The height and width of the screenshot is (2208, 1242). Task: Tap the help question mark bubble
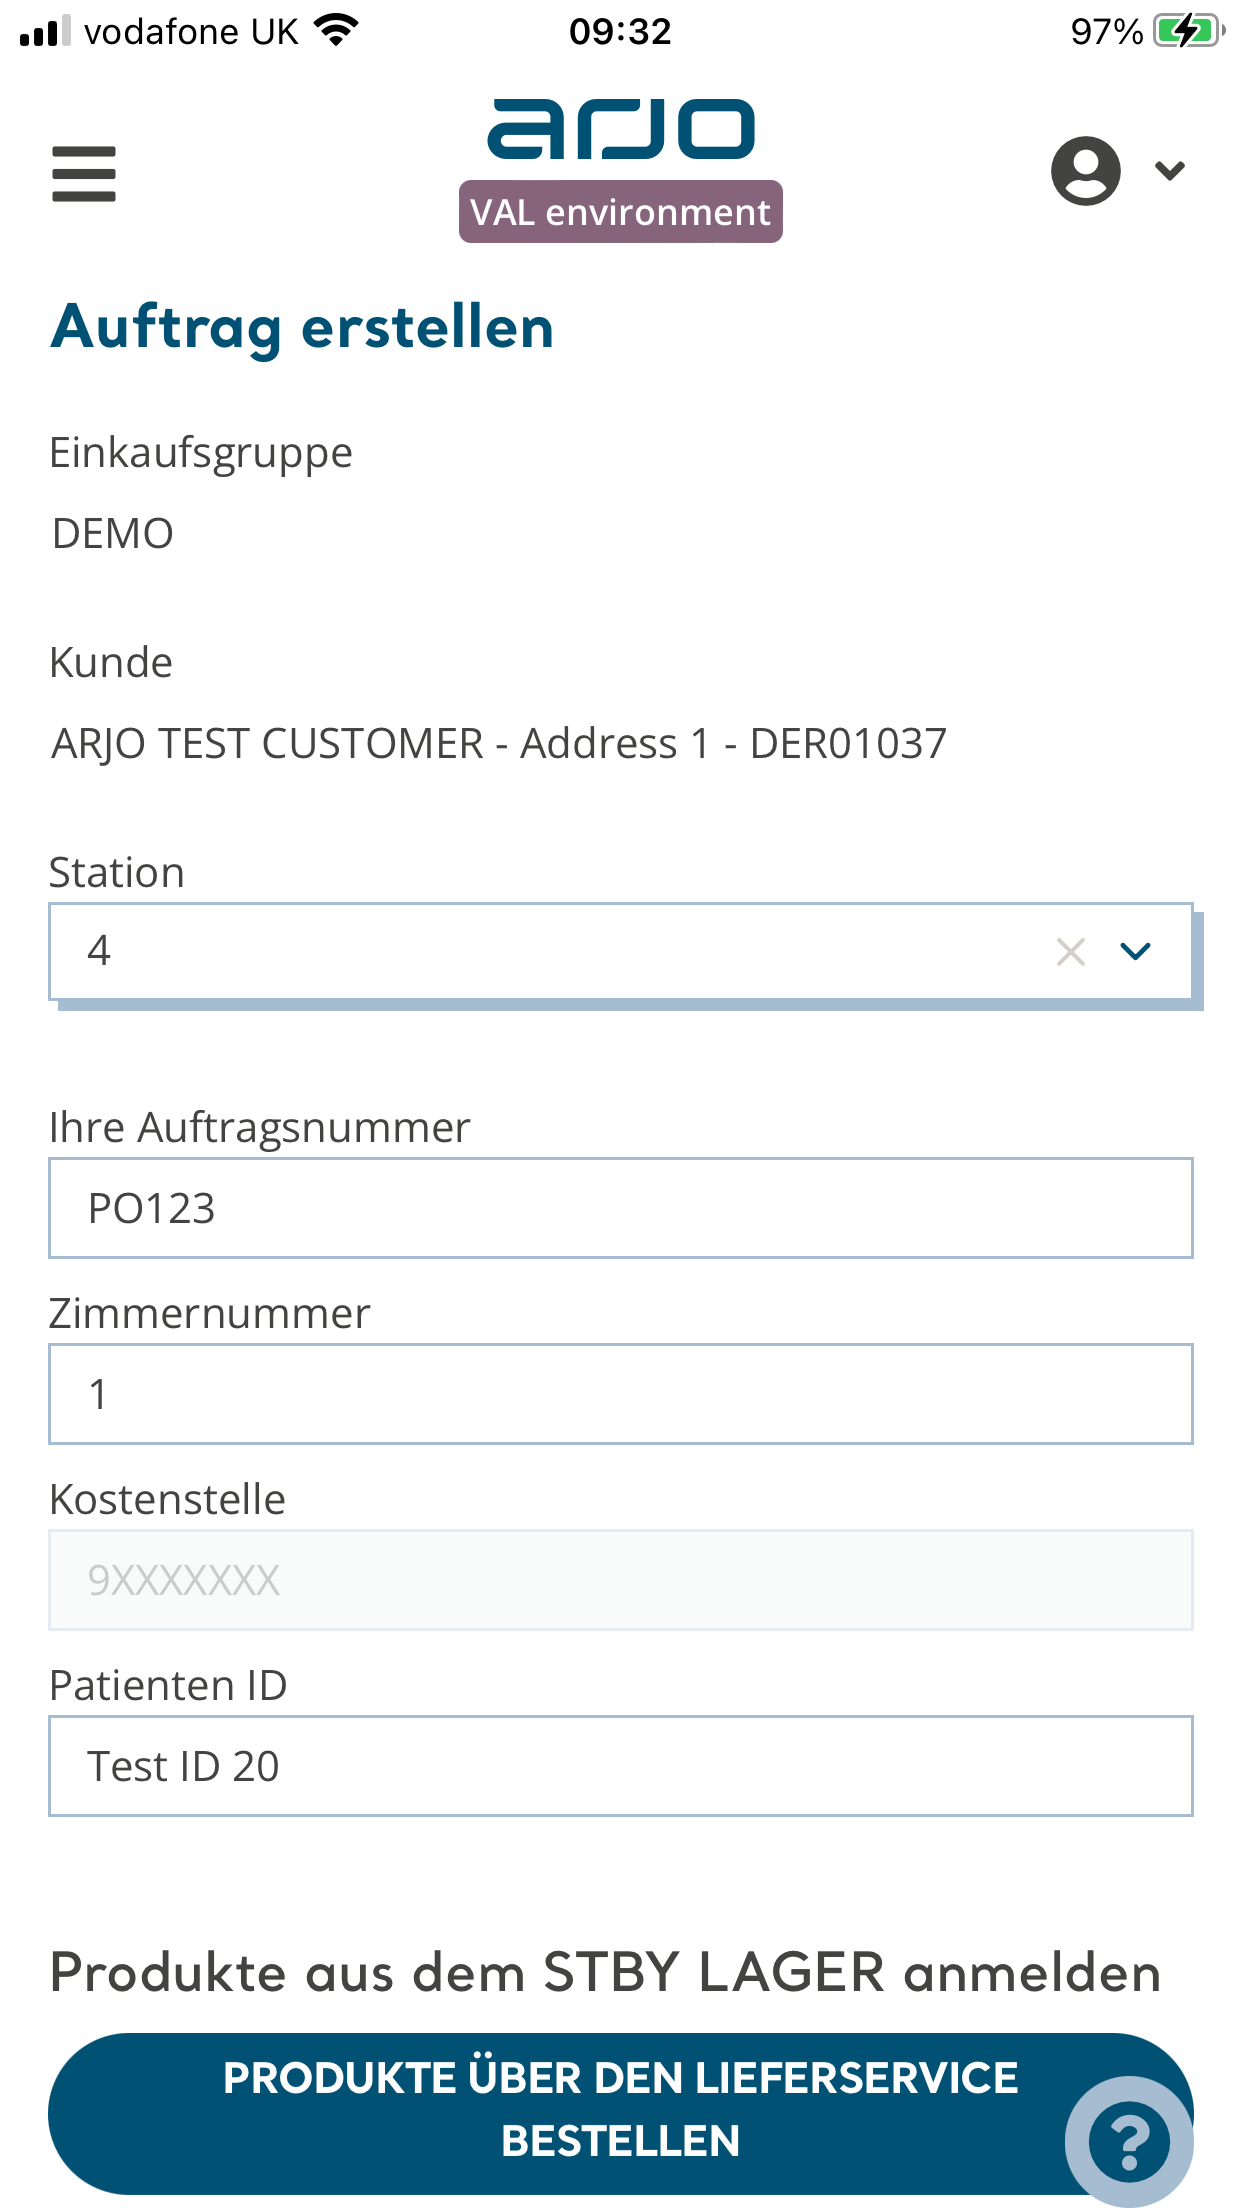click(x=1129, y=2141)
